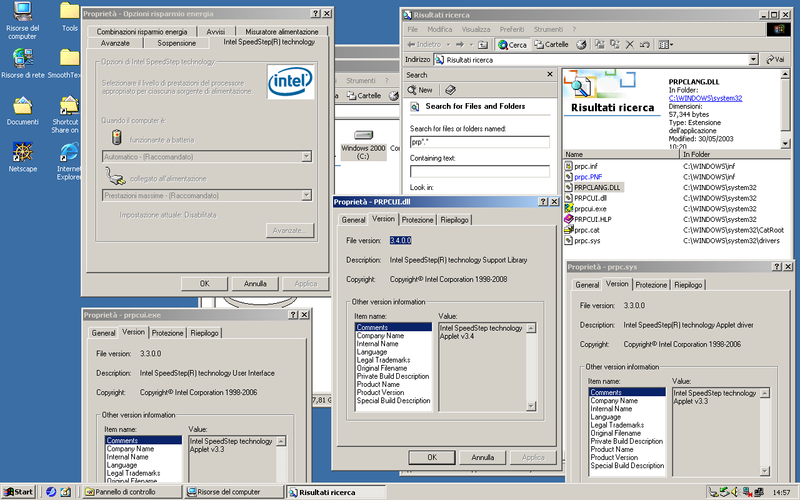Click the Copy To toolbar icon
The height and width of the screenshot is (500, 800).
click(x=615, y=45)
